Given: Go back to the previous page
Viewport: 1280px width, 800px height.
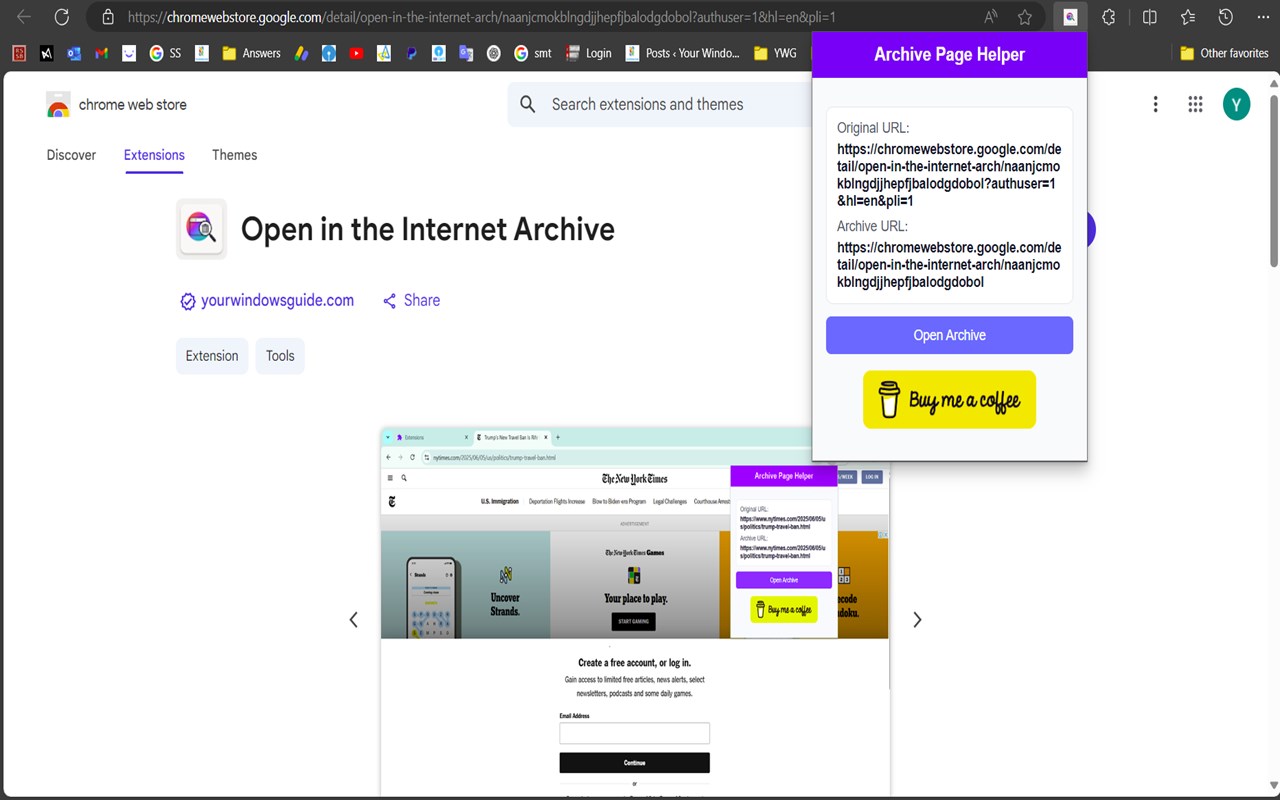Looking at the screenshot, I should point(24,17).
